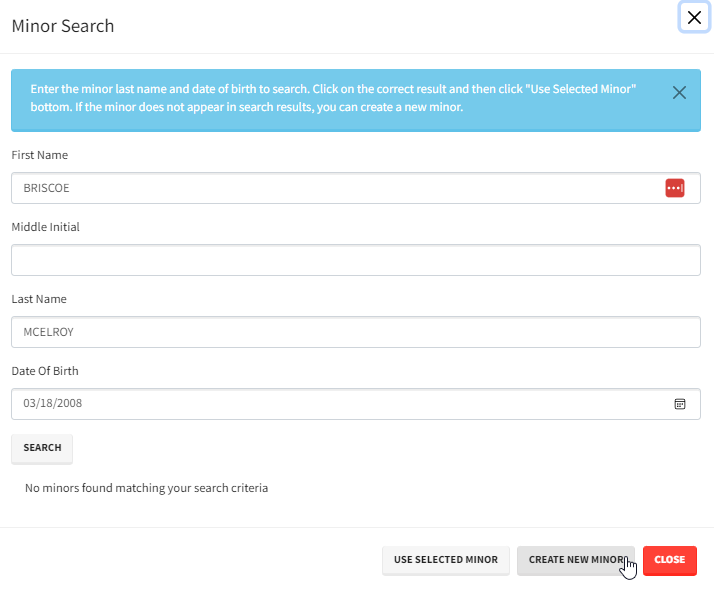The height and width of the screenshot is (590, 714).
Task: Select the Last Name field with MCELROY
Action: [355, 332]
